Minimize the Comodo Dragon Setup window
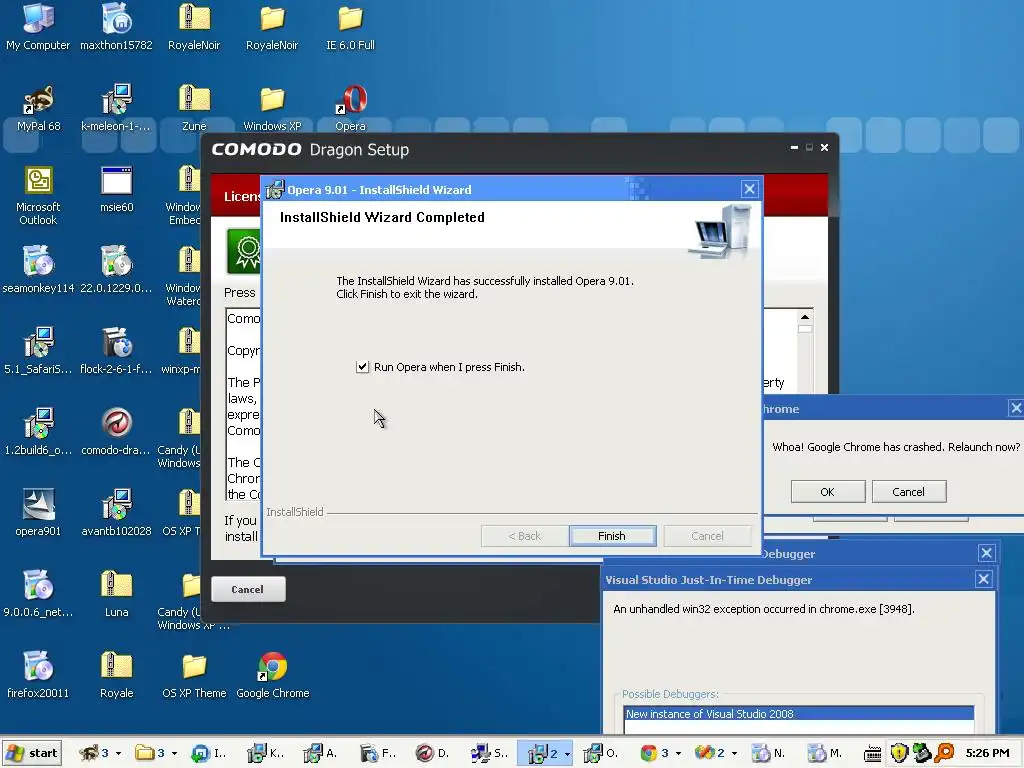 (794, 148)
